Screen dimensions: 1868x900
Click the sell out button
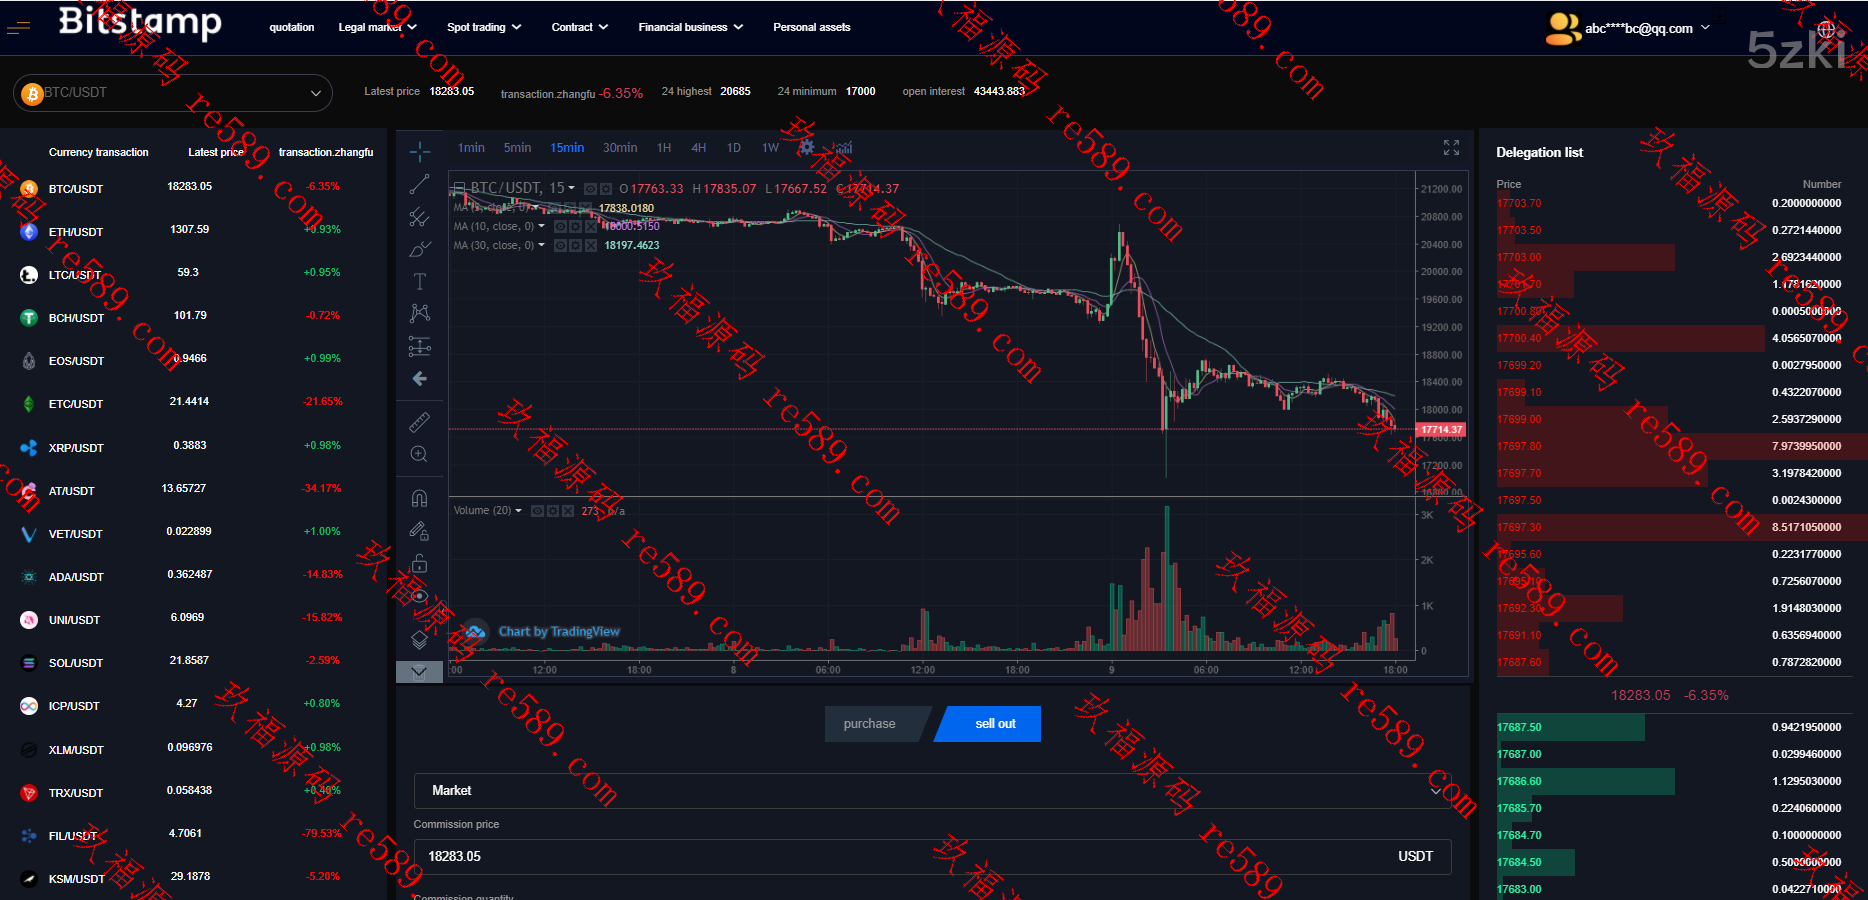coord(994,724)
